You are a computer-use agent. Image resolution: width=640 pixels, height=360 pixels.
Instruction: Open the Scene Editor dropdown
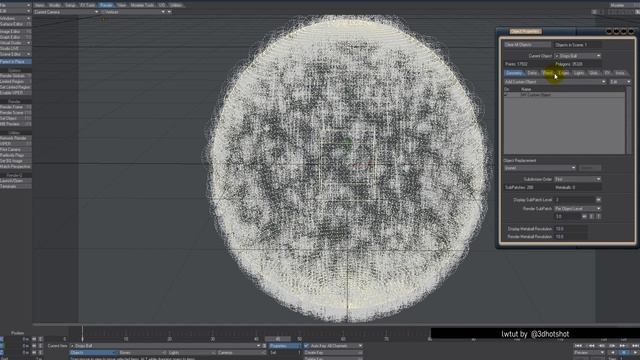16,54
